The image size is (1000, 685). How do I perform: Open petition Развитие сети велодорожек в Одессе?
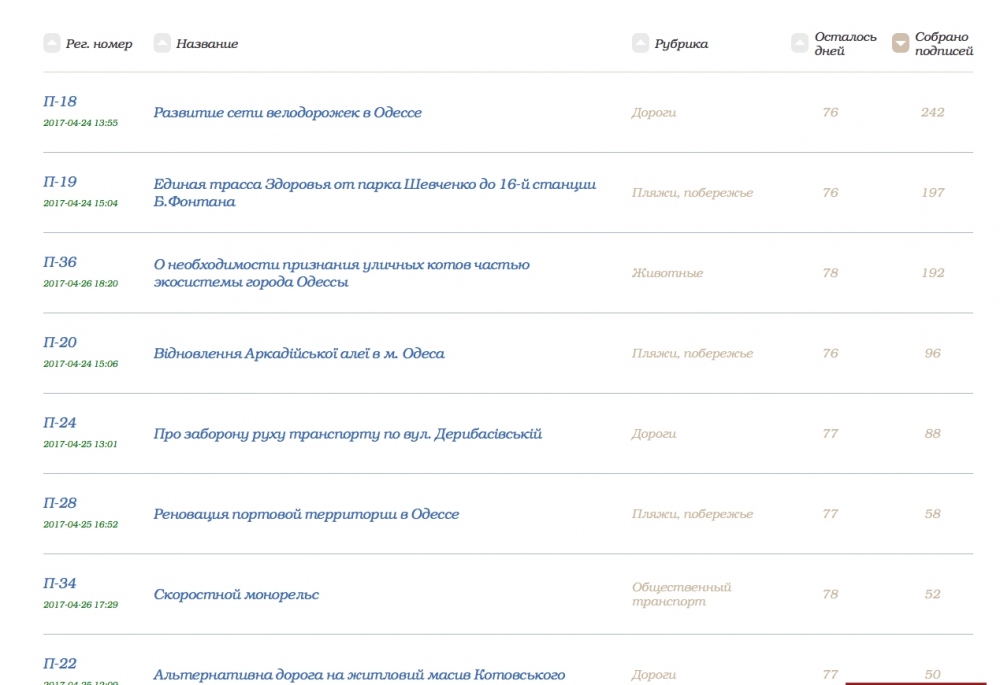288,113
